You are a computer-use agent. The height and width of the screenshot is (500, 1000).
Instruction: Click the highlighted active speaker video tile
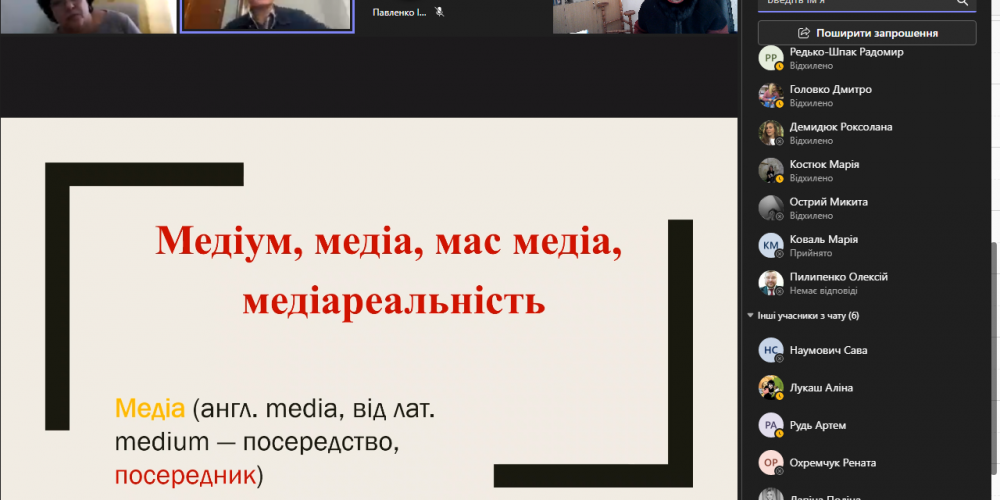266,16
